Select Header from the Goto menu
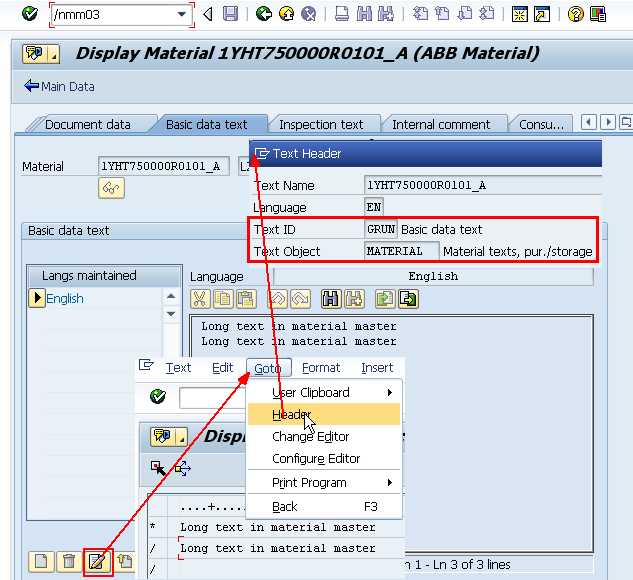 tap(292, 415)
